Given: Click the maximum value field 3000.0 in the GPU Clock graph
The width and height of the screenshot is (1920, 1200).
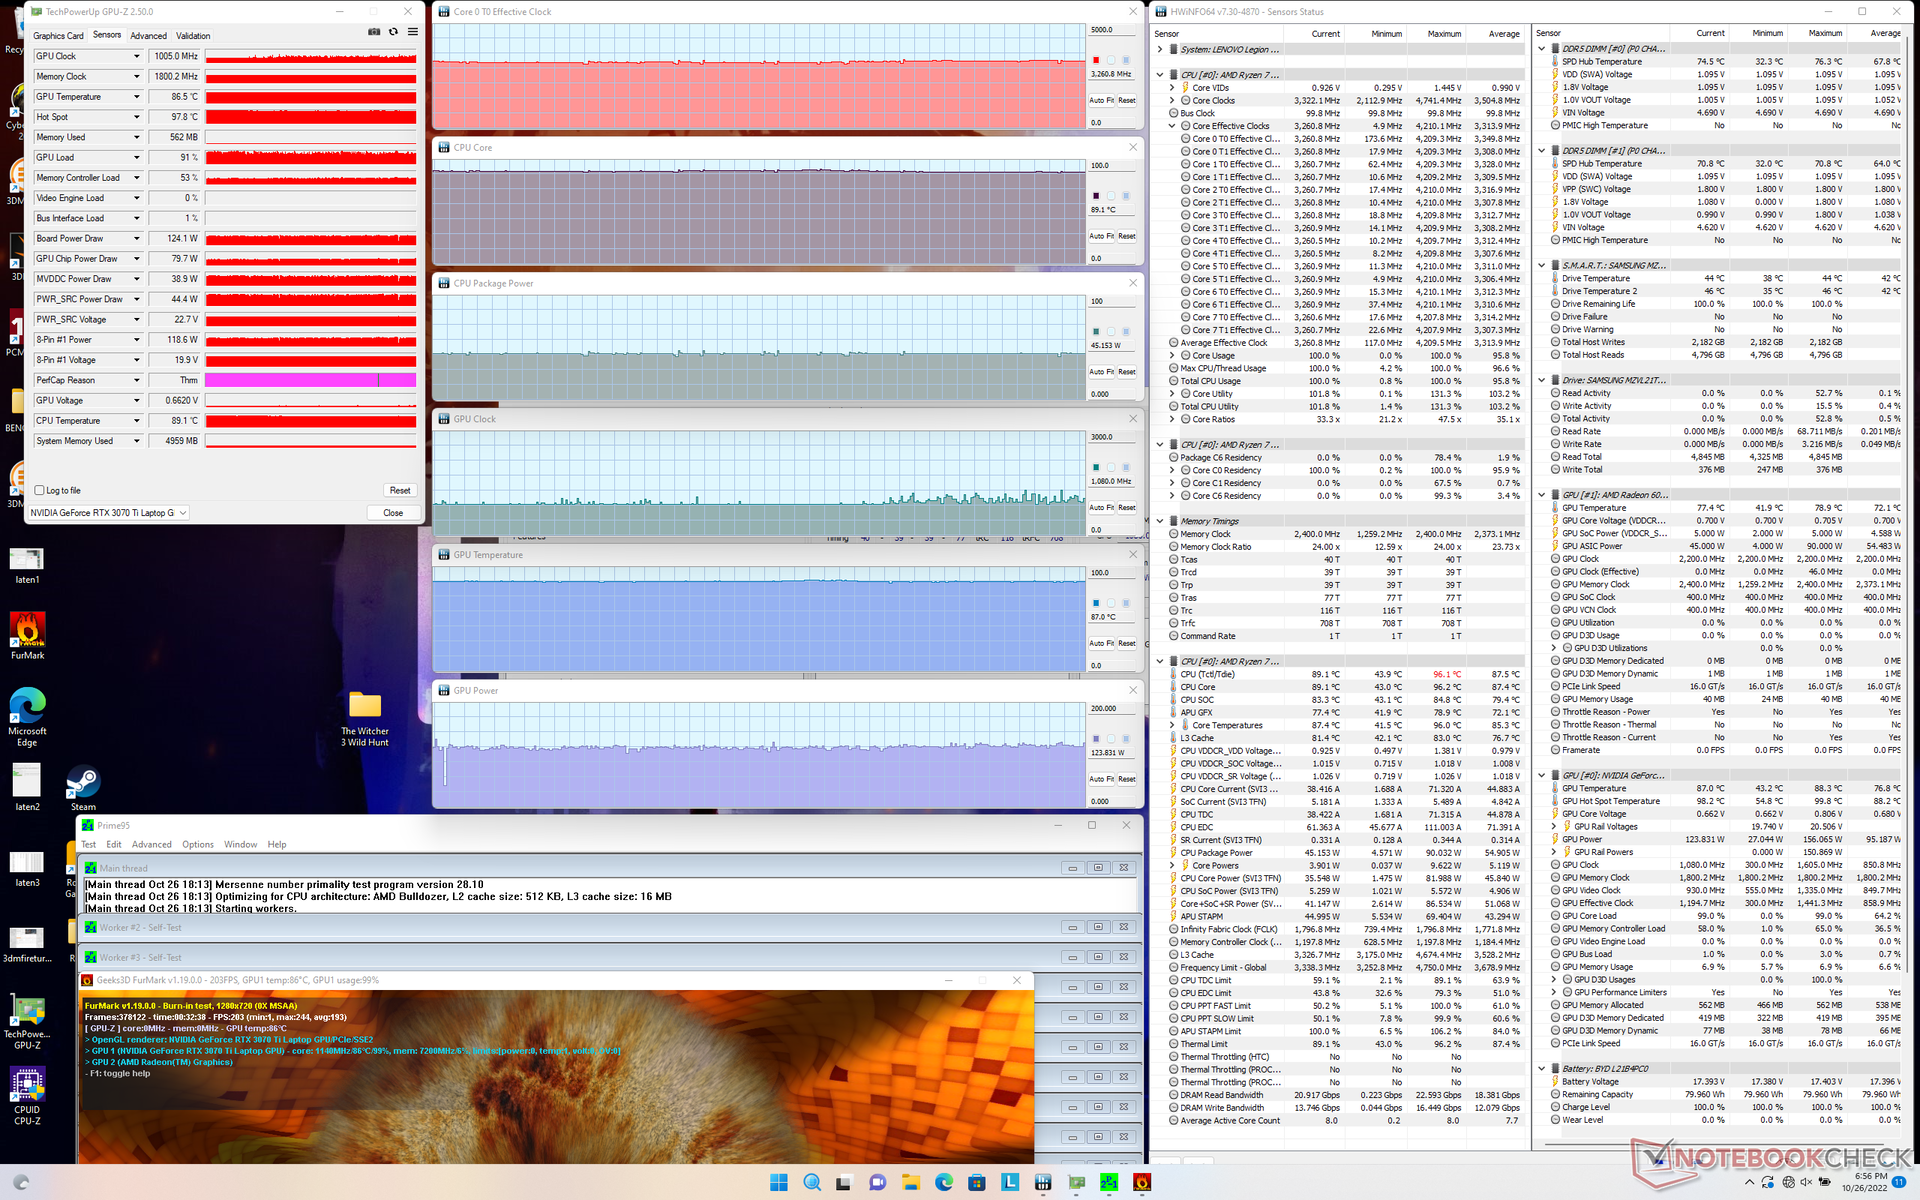Looking at the screenshot, I should 1112,437.
